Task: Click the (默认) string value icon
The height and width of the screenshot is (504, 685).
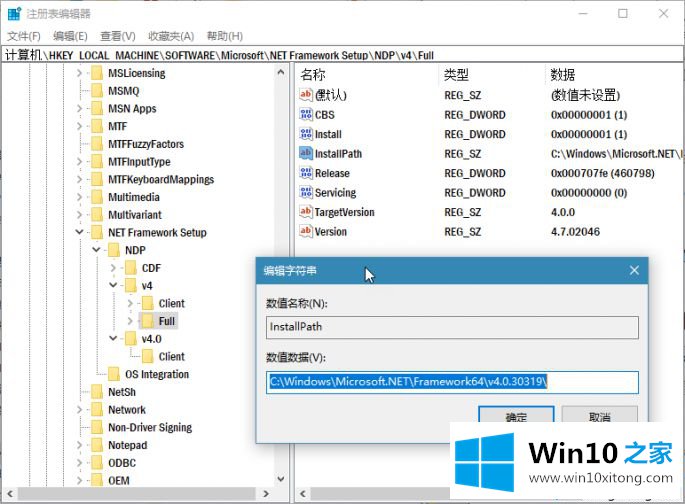Action: (x=306, y=94)
